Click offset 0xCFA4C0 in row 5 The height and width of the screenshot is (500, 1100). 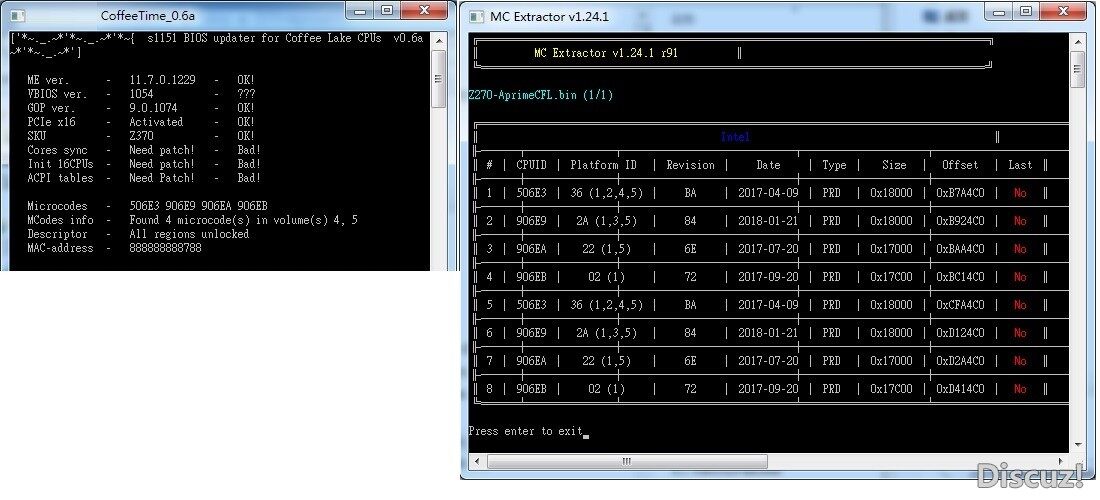960,305
